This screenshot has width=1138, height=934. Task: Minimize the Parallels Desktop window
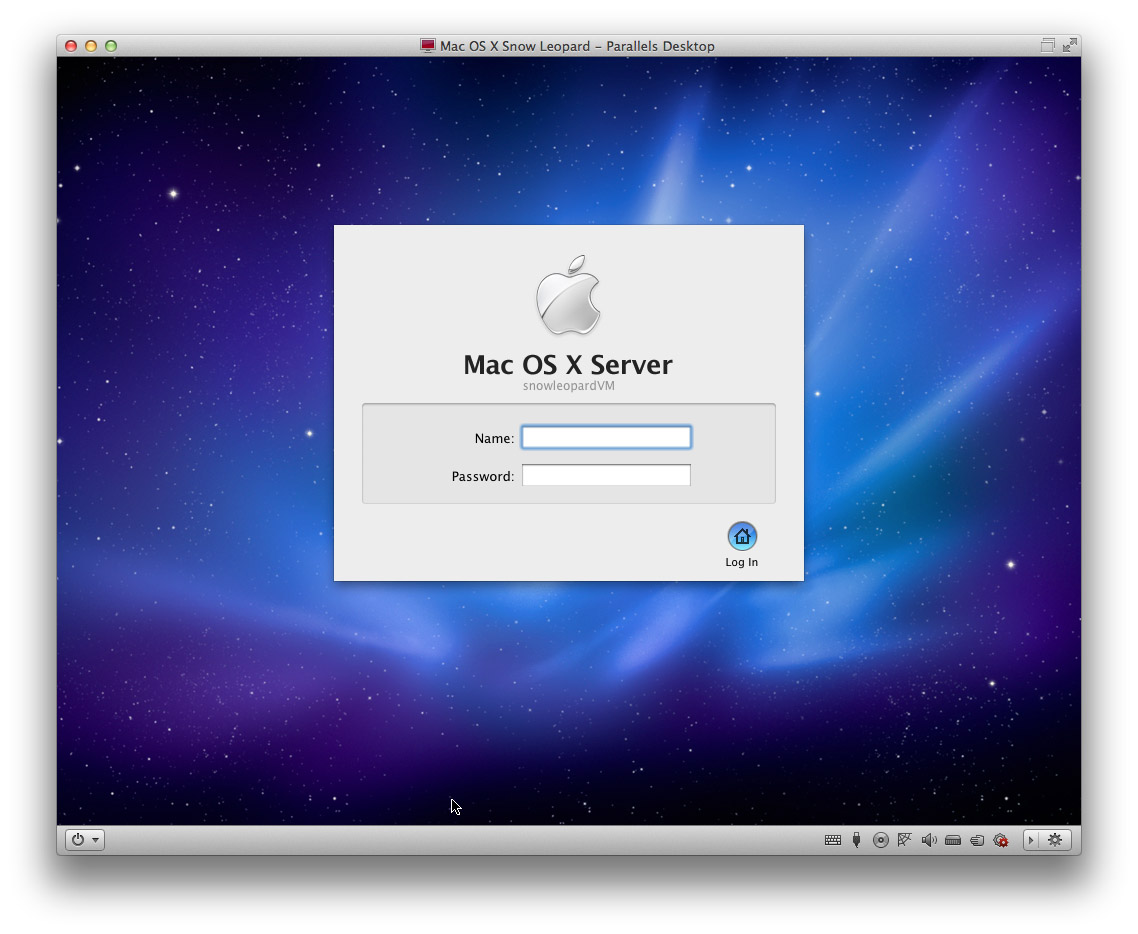click(x=91, y=46)
